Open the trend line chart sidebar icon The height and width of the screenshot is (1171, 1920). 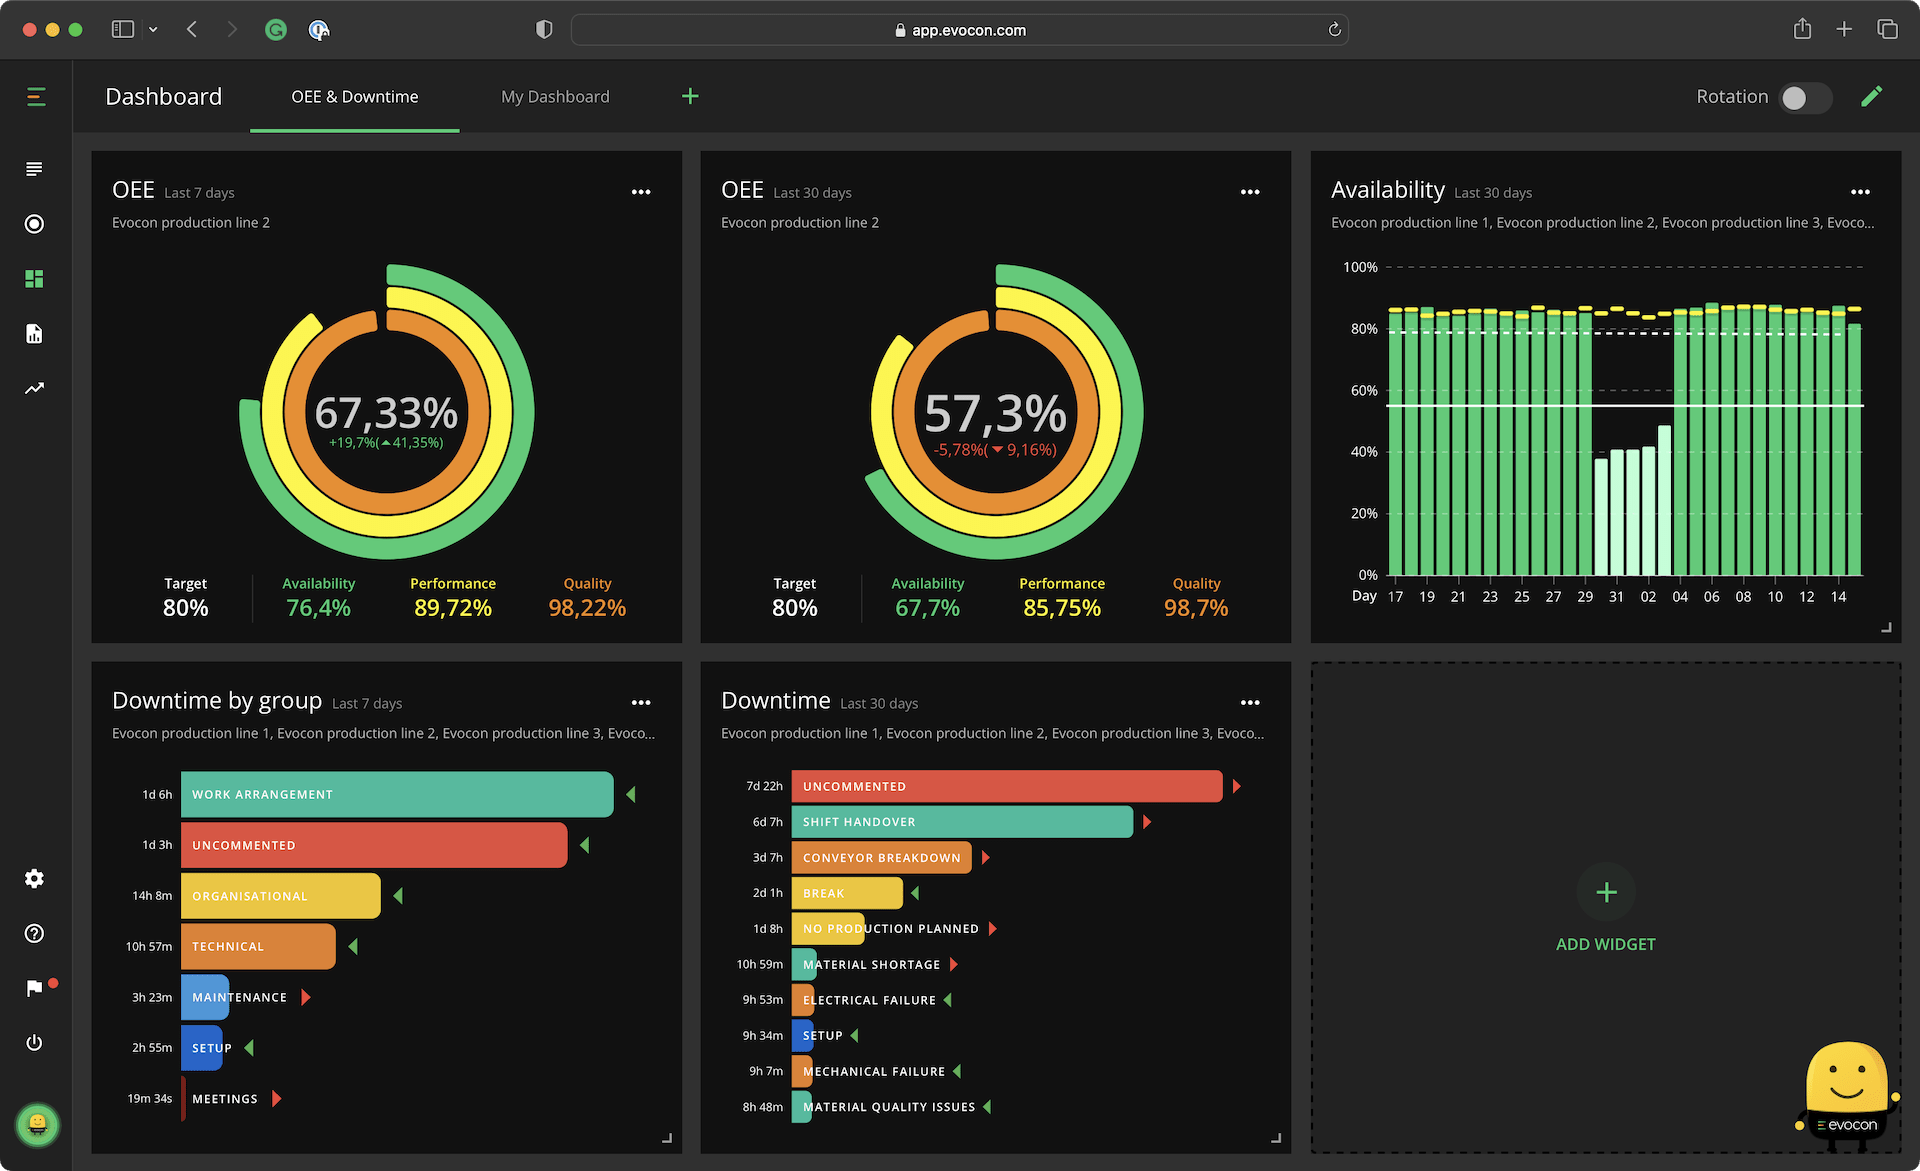34,388
